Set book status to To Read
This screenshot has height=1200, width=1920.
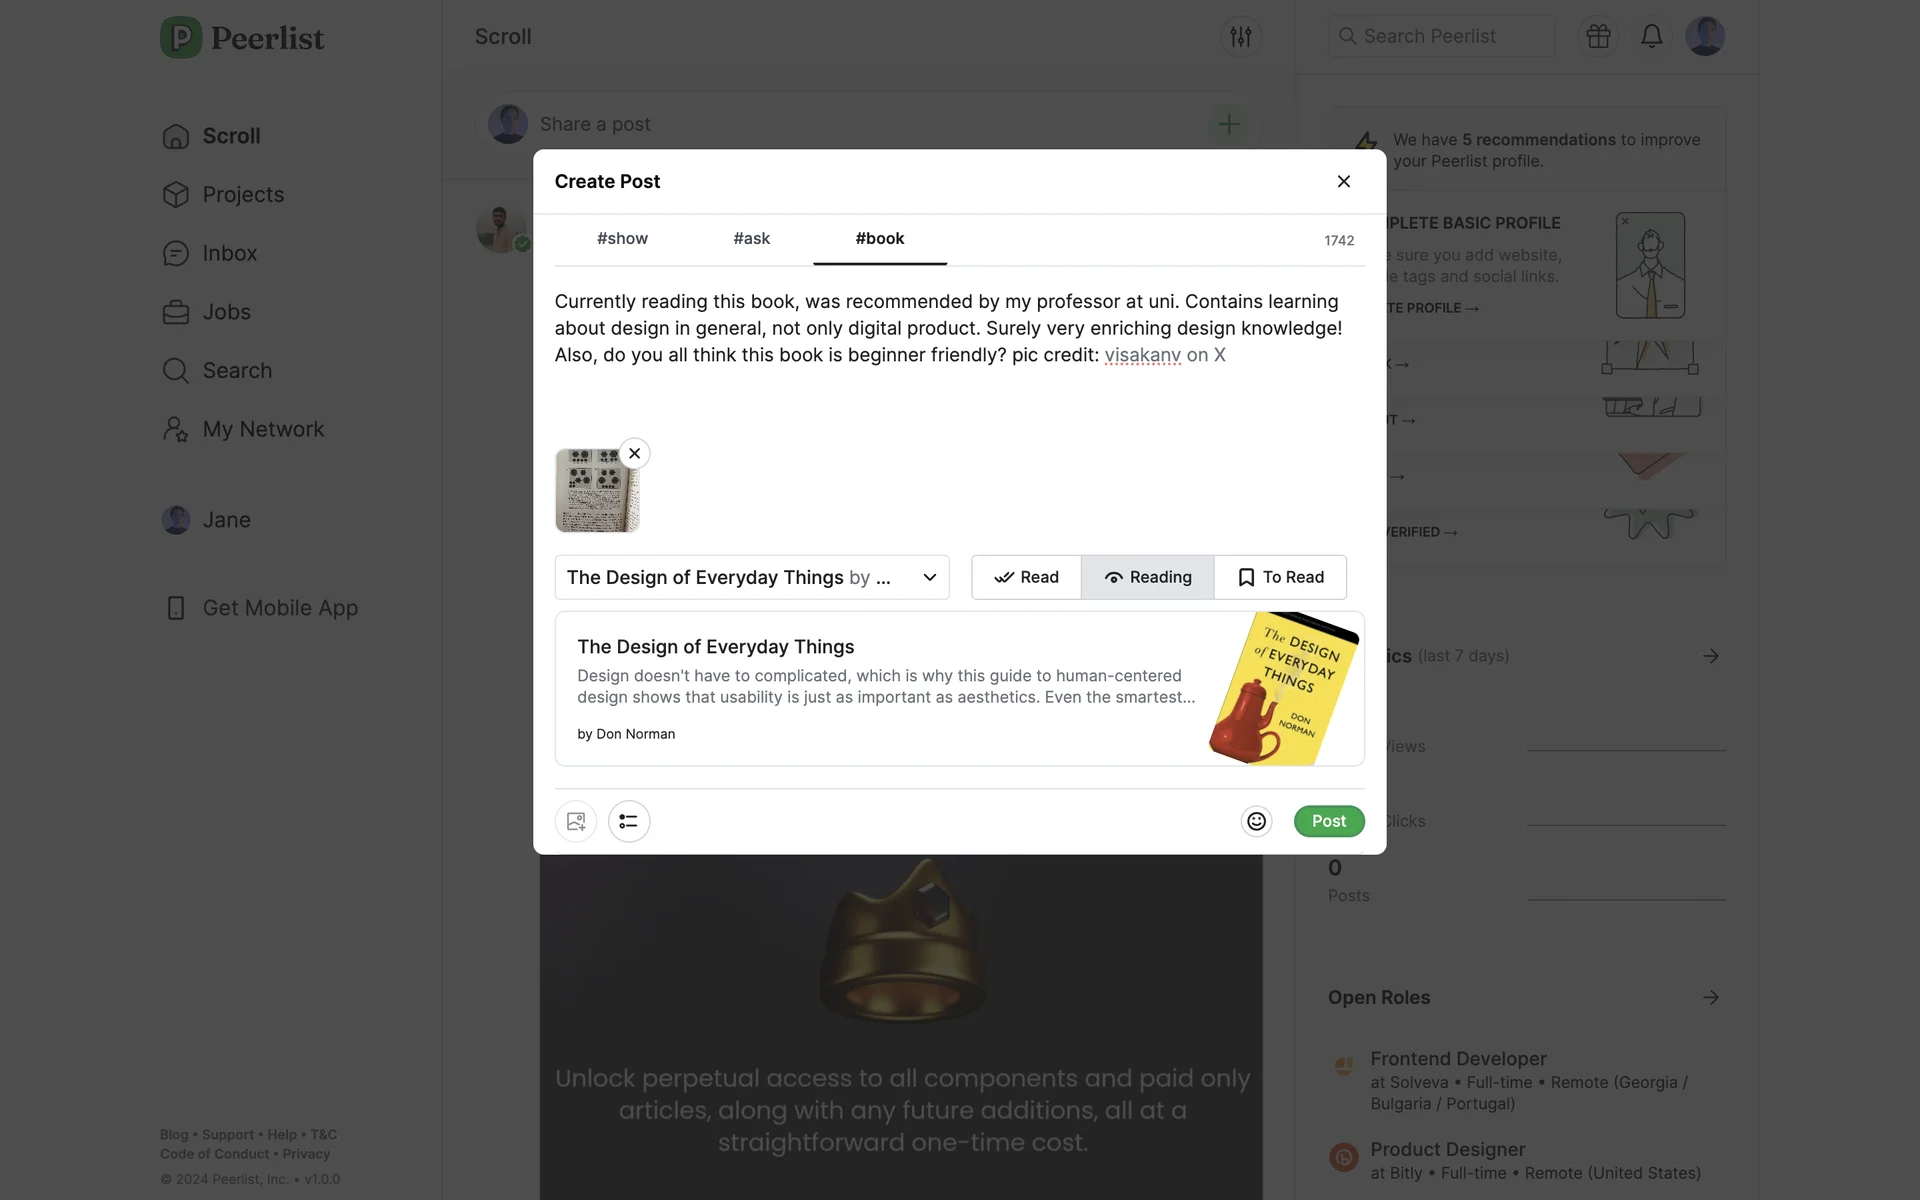1280,577
